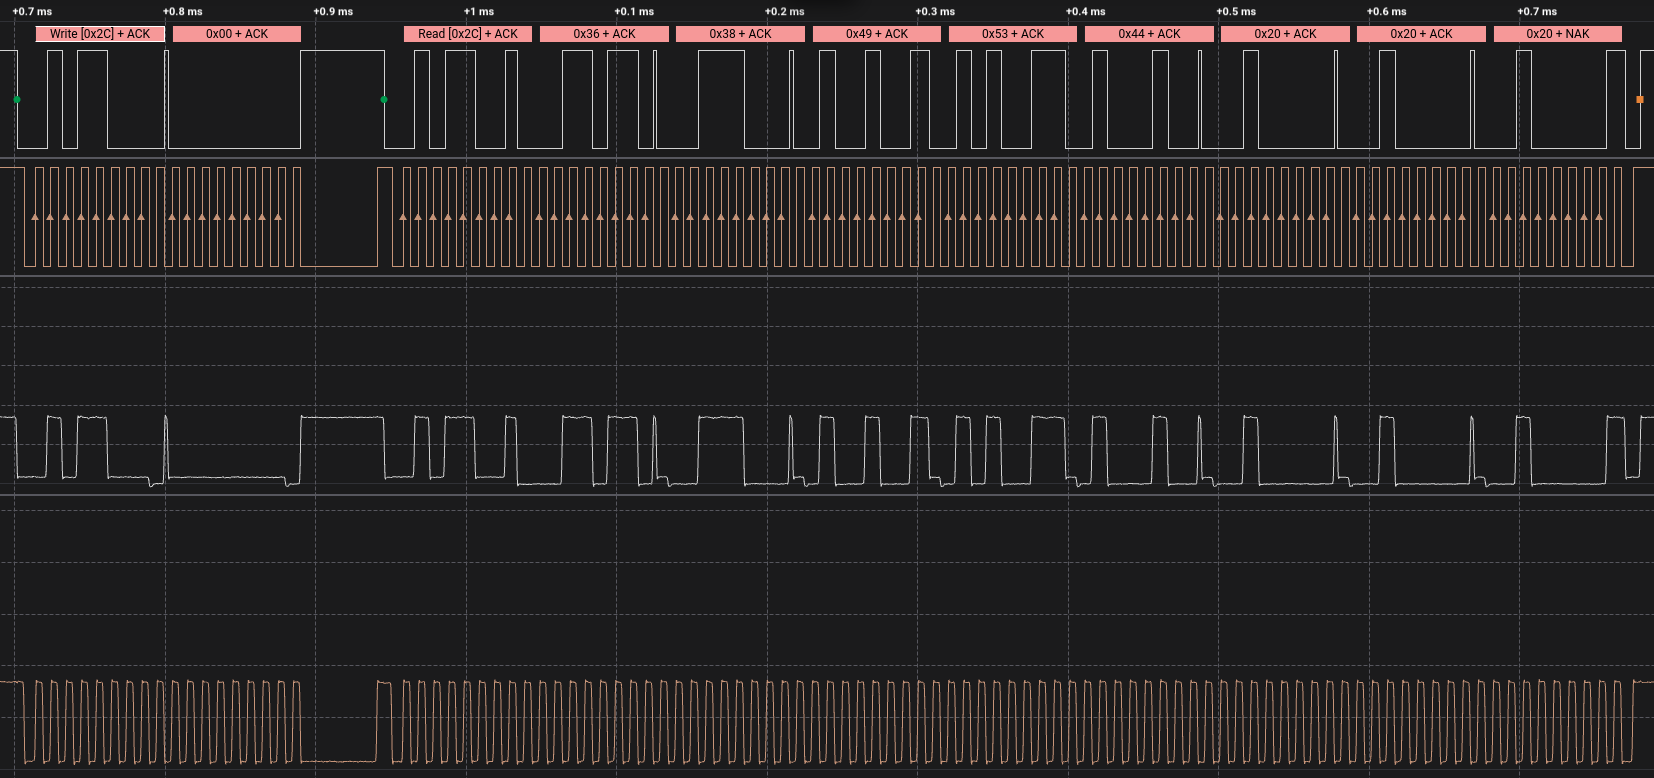
Task: Select the "0x36 + ACK" data byte
Action: [x=604, y=34]
